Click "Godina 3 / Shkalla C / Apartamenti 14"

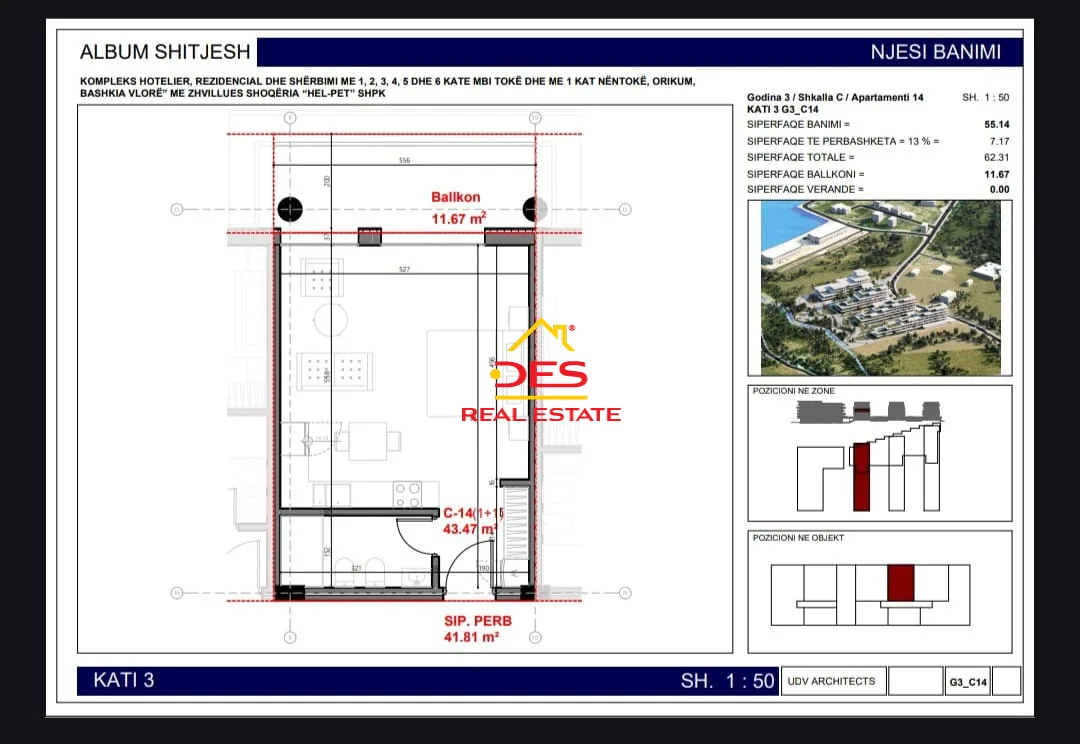835,97
